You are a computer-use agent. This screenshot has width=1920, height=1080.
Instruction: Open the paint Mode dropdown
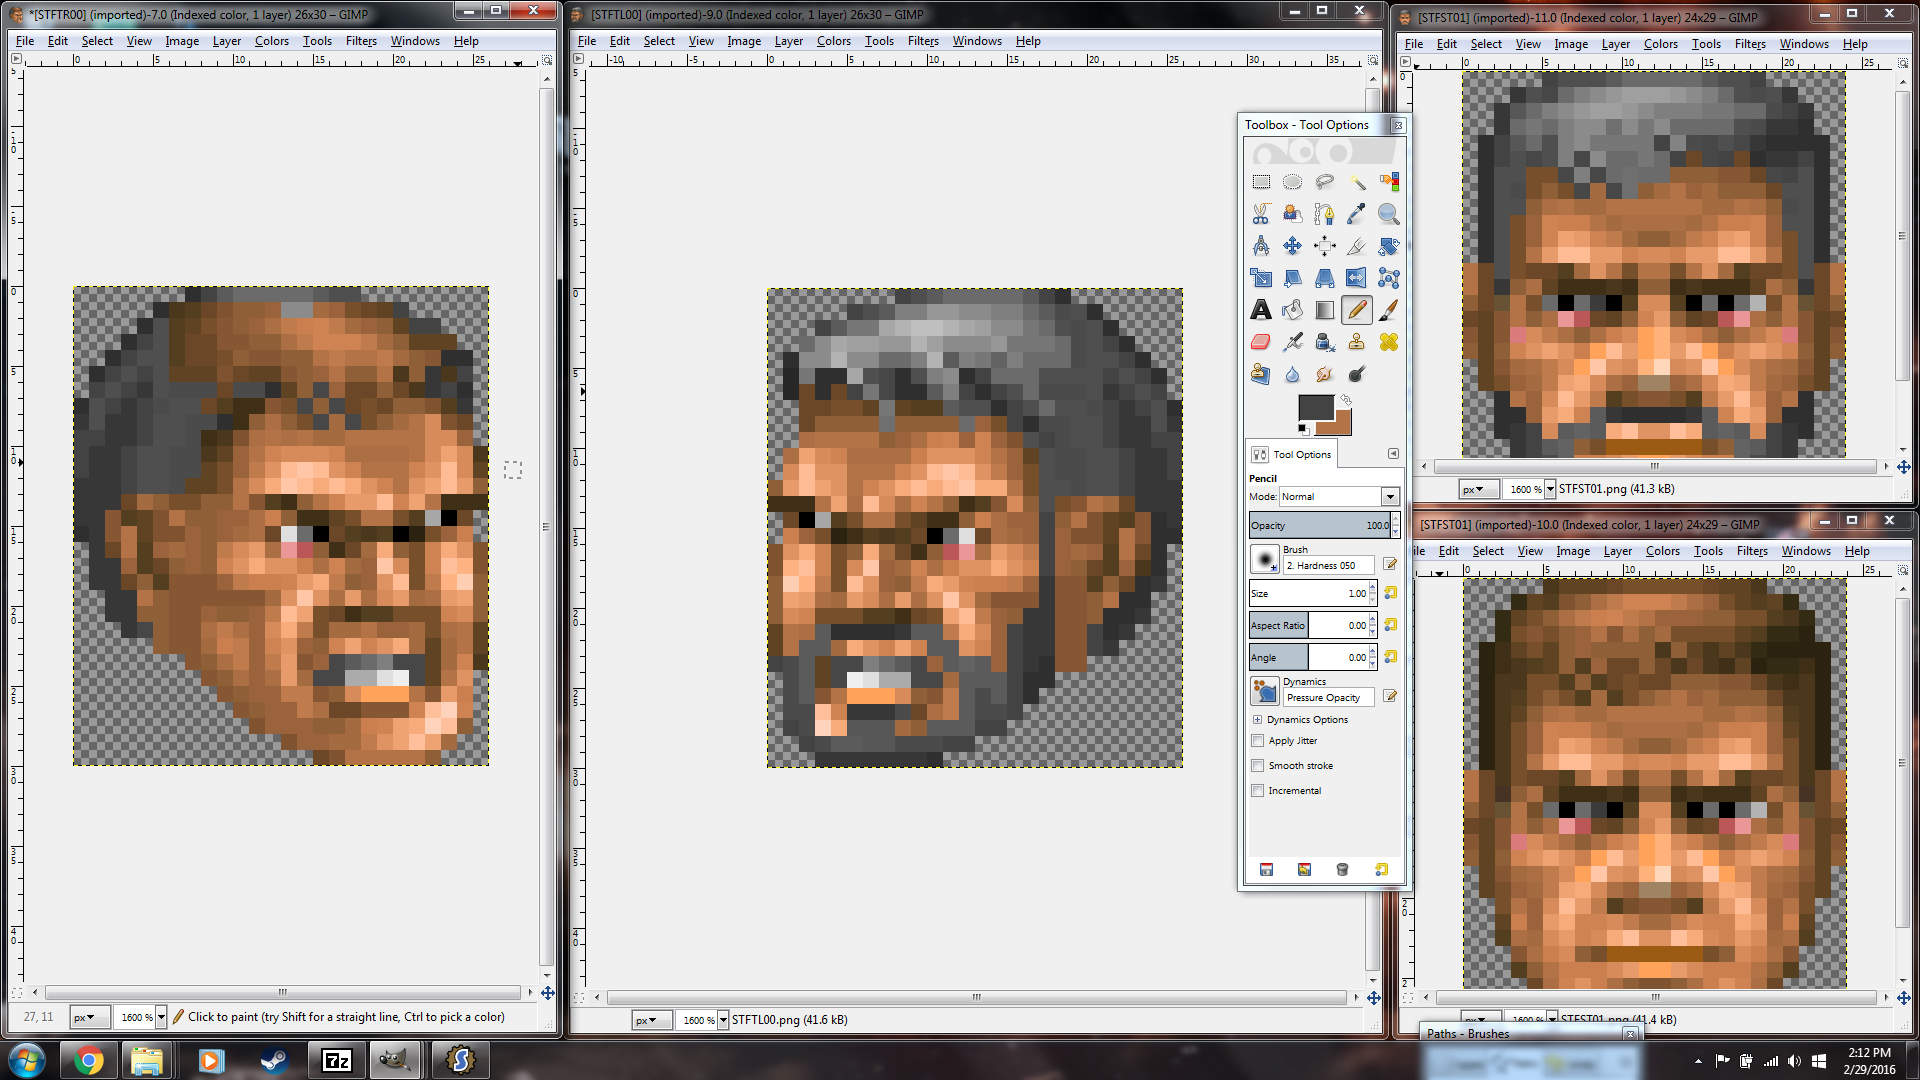(x=1389, y=497)
